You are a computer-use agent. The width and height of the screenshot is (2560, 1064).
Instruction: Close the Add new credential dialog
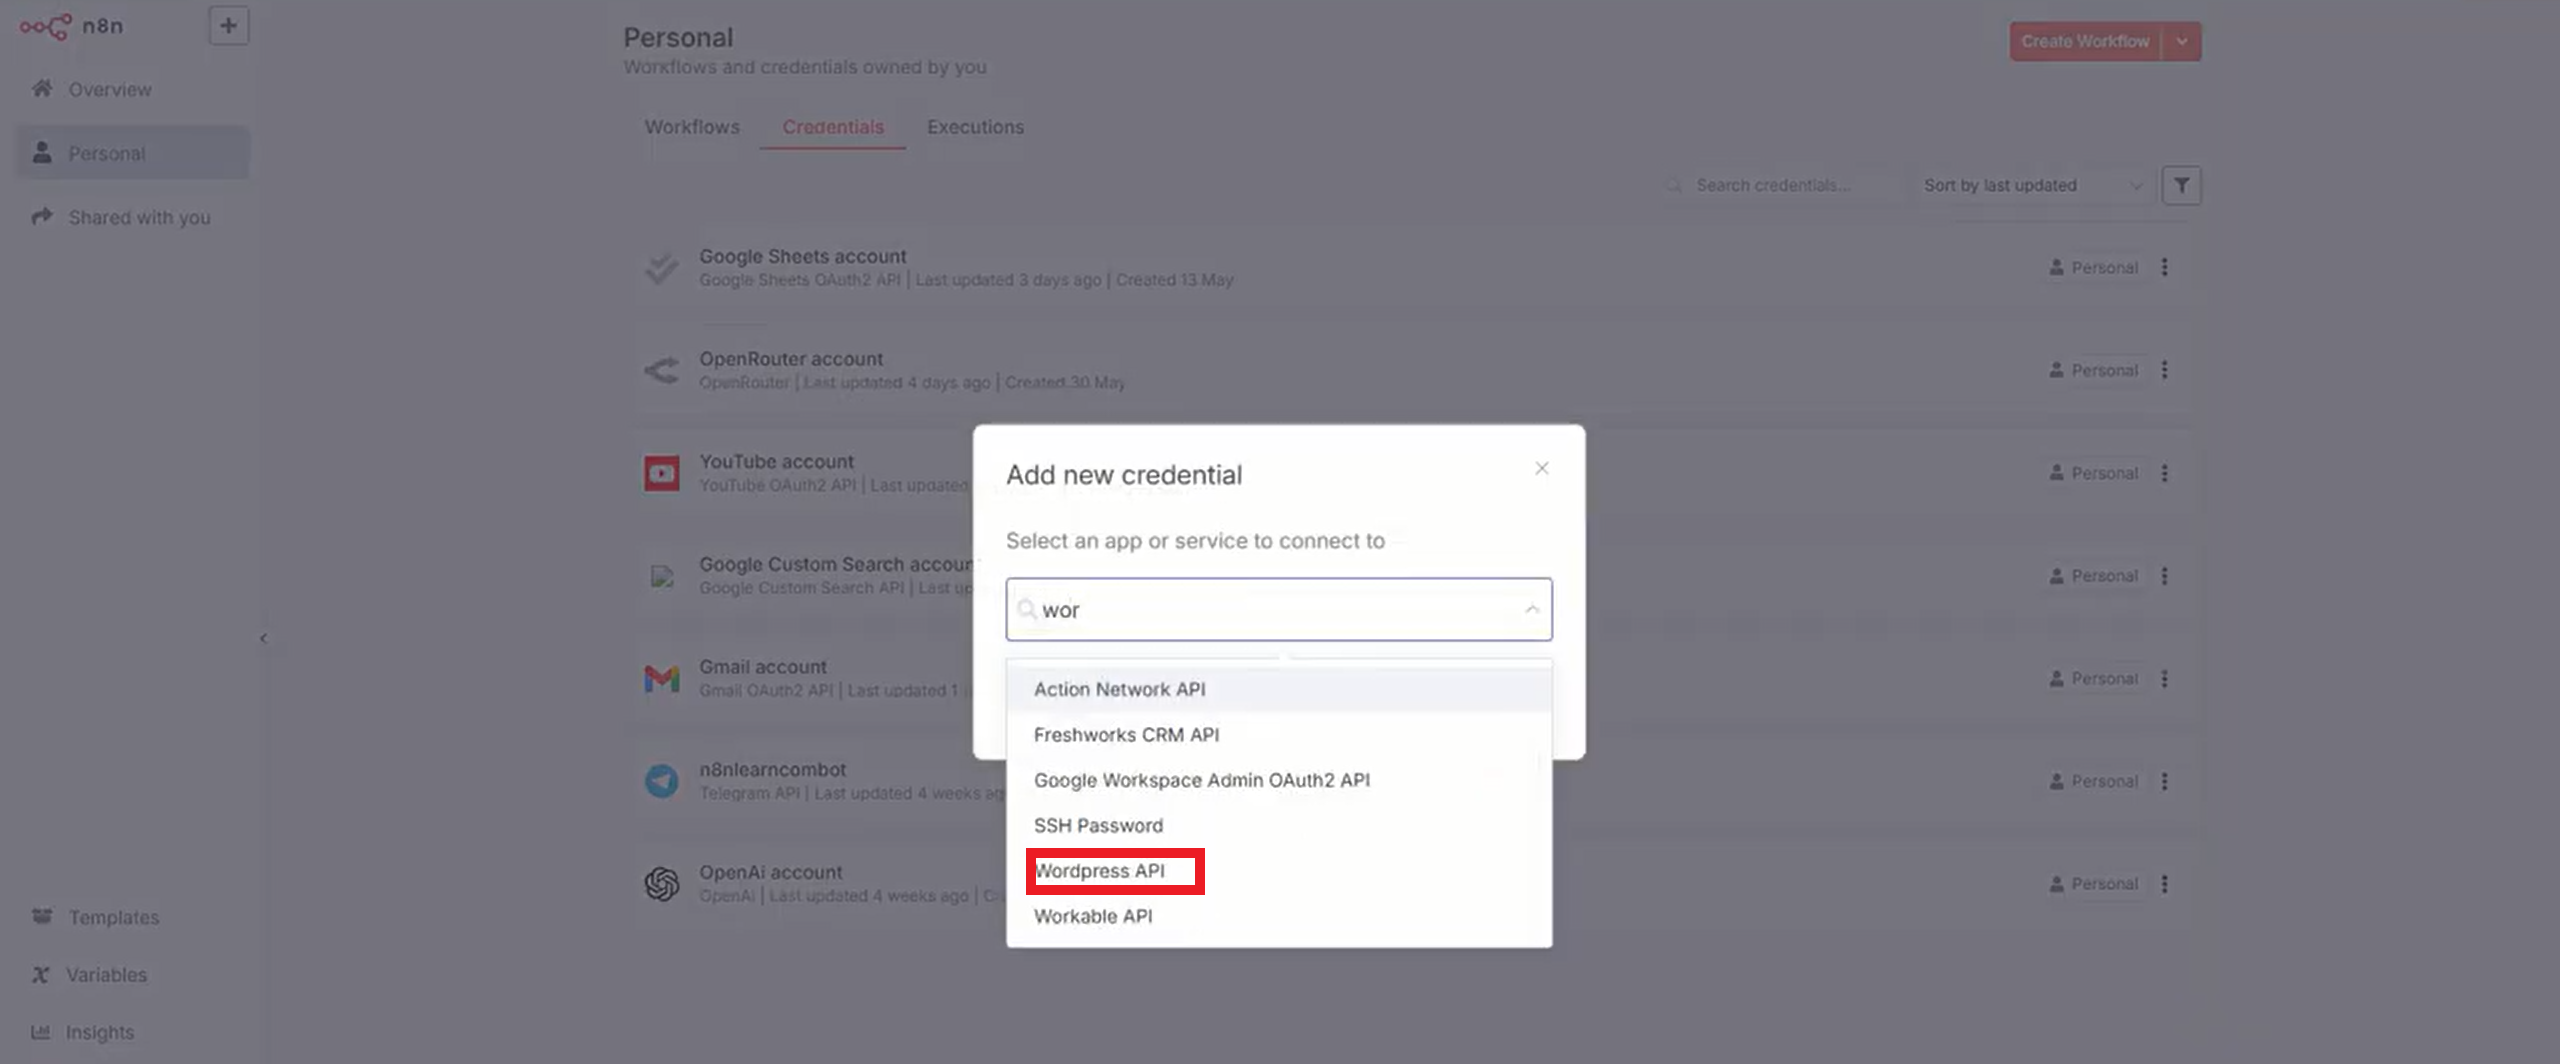[1542, 468]
